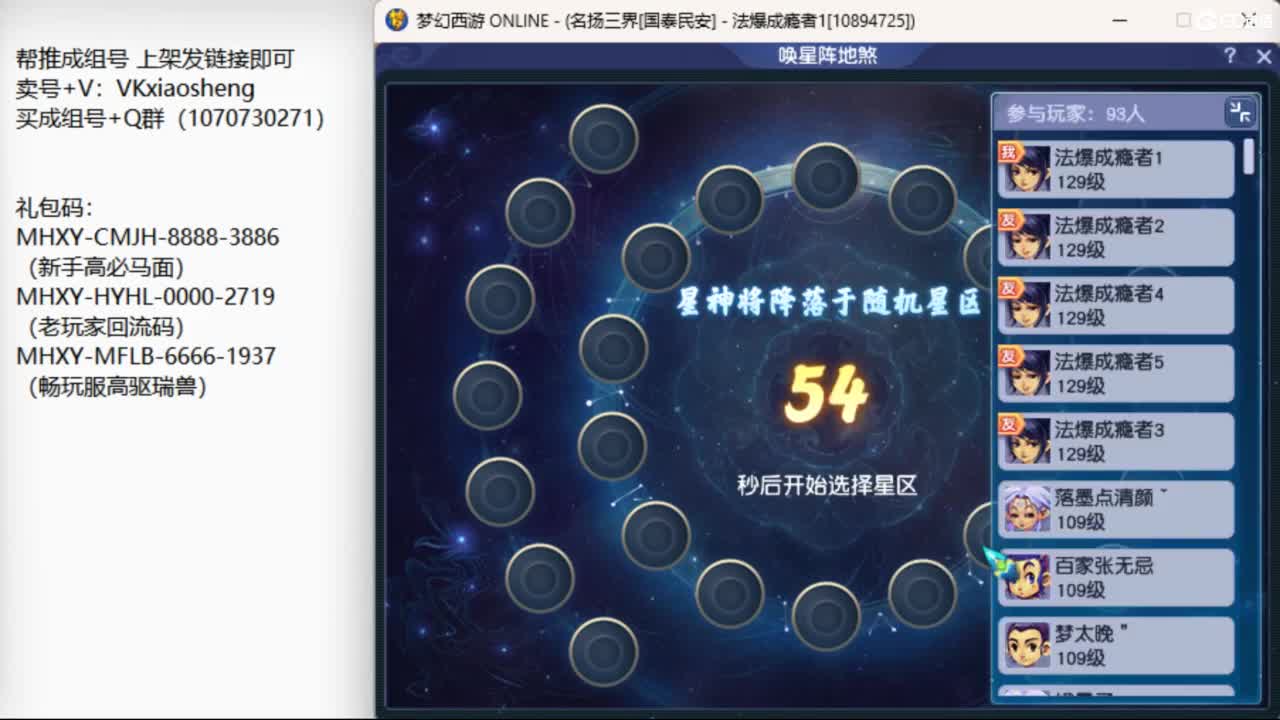Click 109级 level under 百家张无忌
The height and width of the screenshot is (720, 1280).
(x=1081, y=591)
